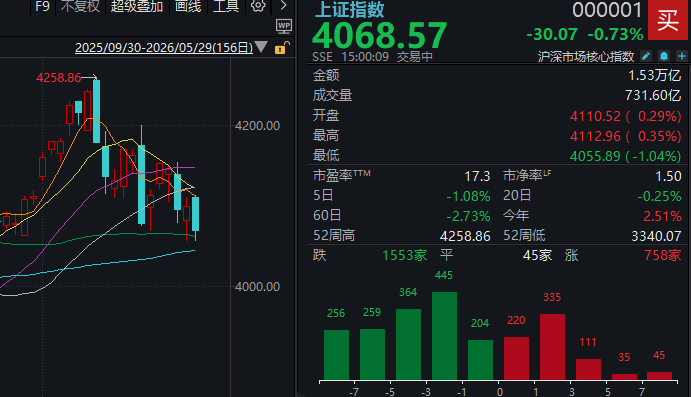This screenshot has height=397, width=691.
Task: Click the green distribution bar labeled 204
Action: point(480,360)
